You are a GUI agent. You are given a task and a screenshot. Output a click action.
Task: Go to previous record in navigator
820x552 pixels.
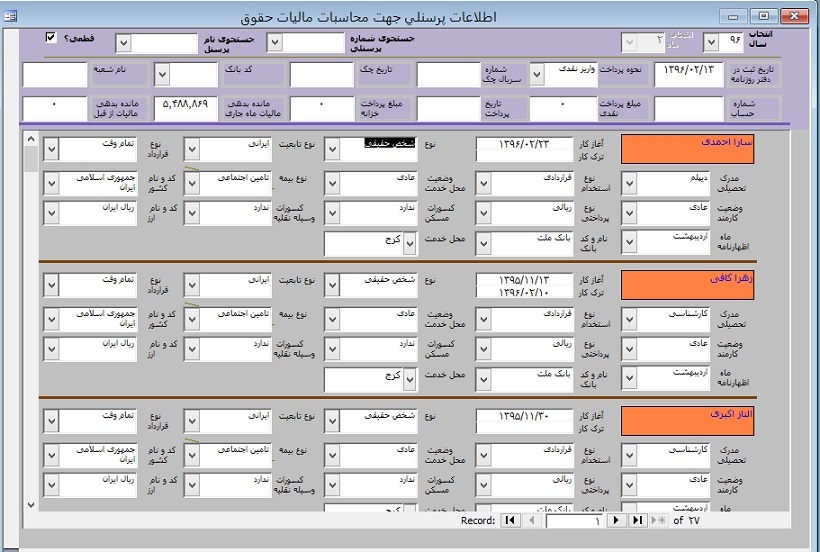(x=532, y=520)
